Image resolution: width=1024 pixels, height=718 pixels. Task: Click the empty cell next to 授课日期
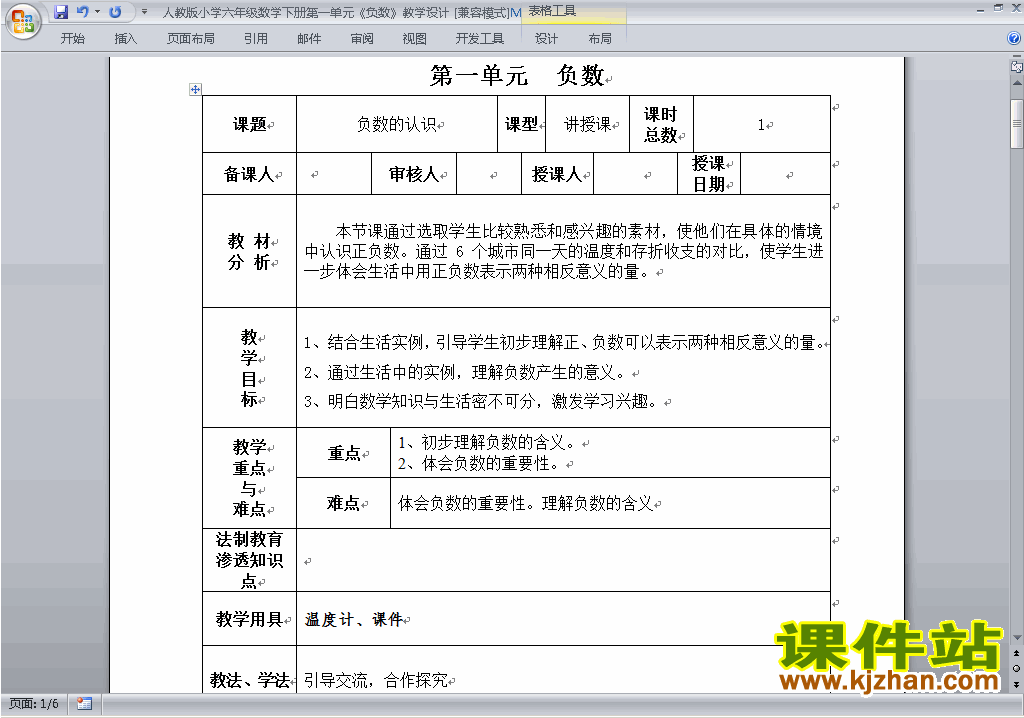786,174
